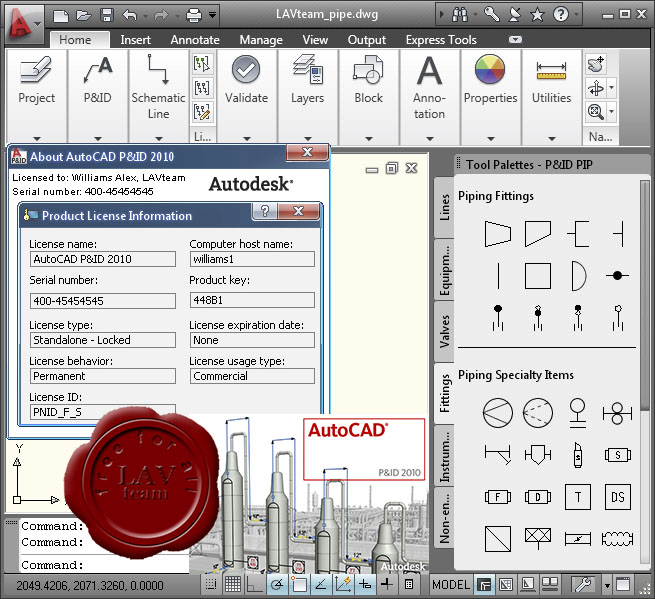Click the Undo arrow icon
Viewport: 655px width, 599px height.
(130, 15)
